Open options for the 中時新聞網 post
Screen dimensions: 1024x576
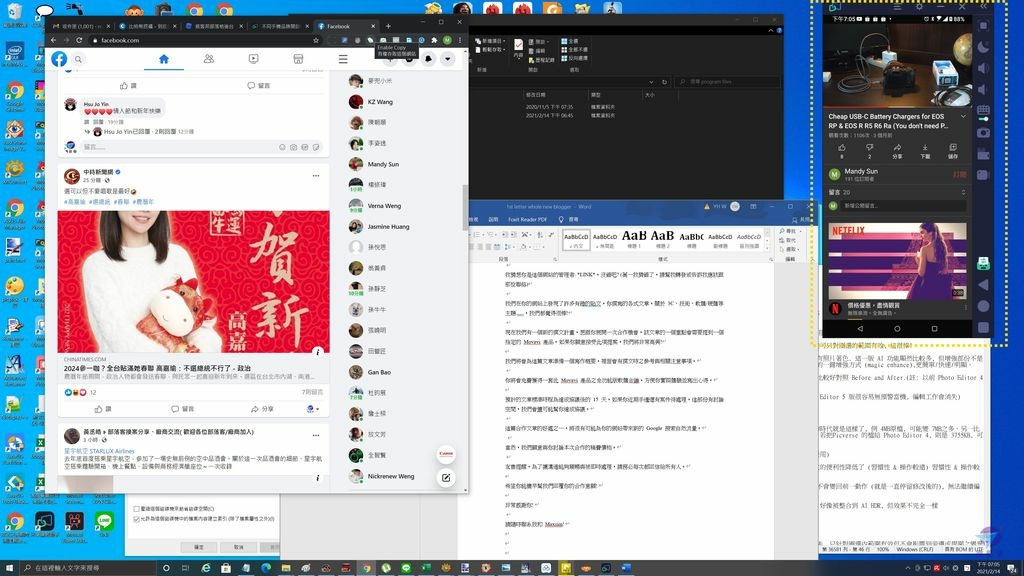[316, 176]
